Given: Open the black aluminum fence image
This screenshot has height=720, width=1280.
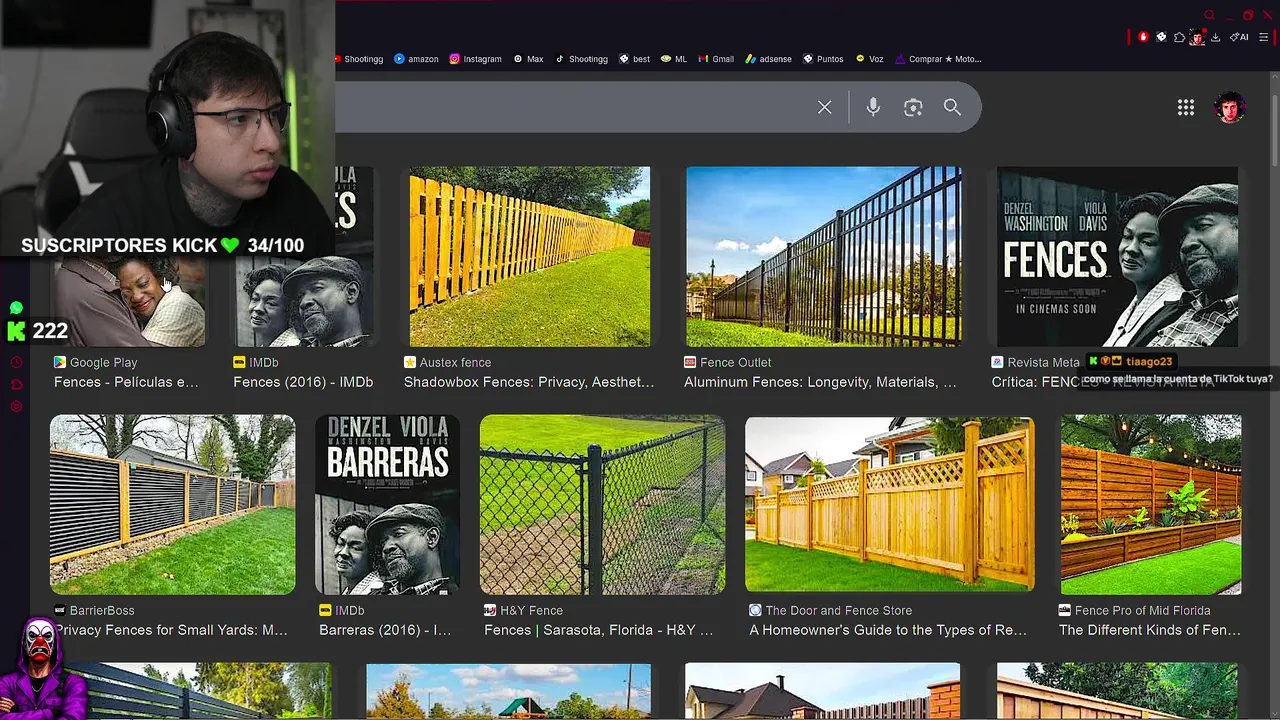Looking at the screenshot, I should 823,256.
